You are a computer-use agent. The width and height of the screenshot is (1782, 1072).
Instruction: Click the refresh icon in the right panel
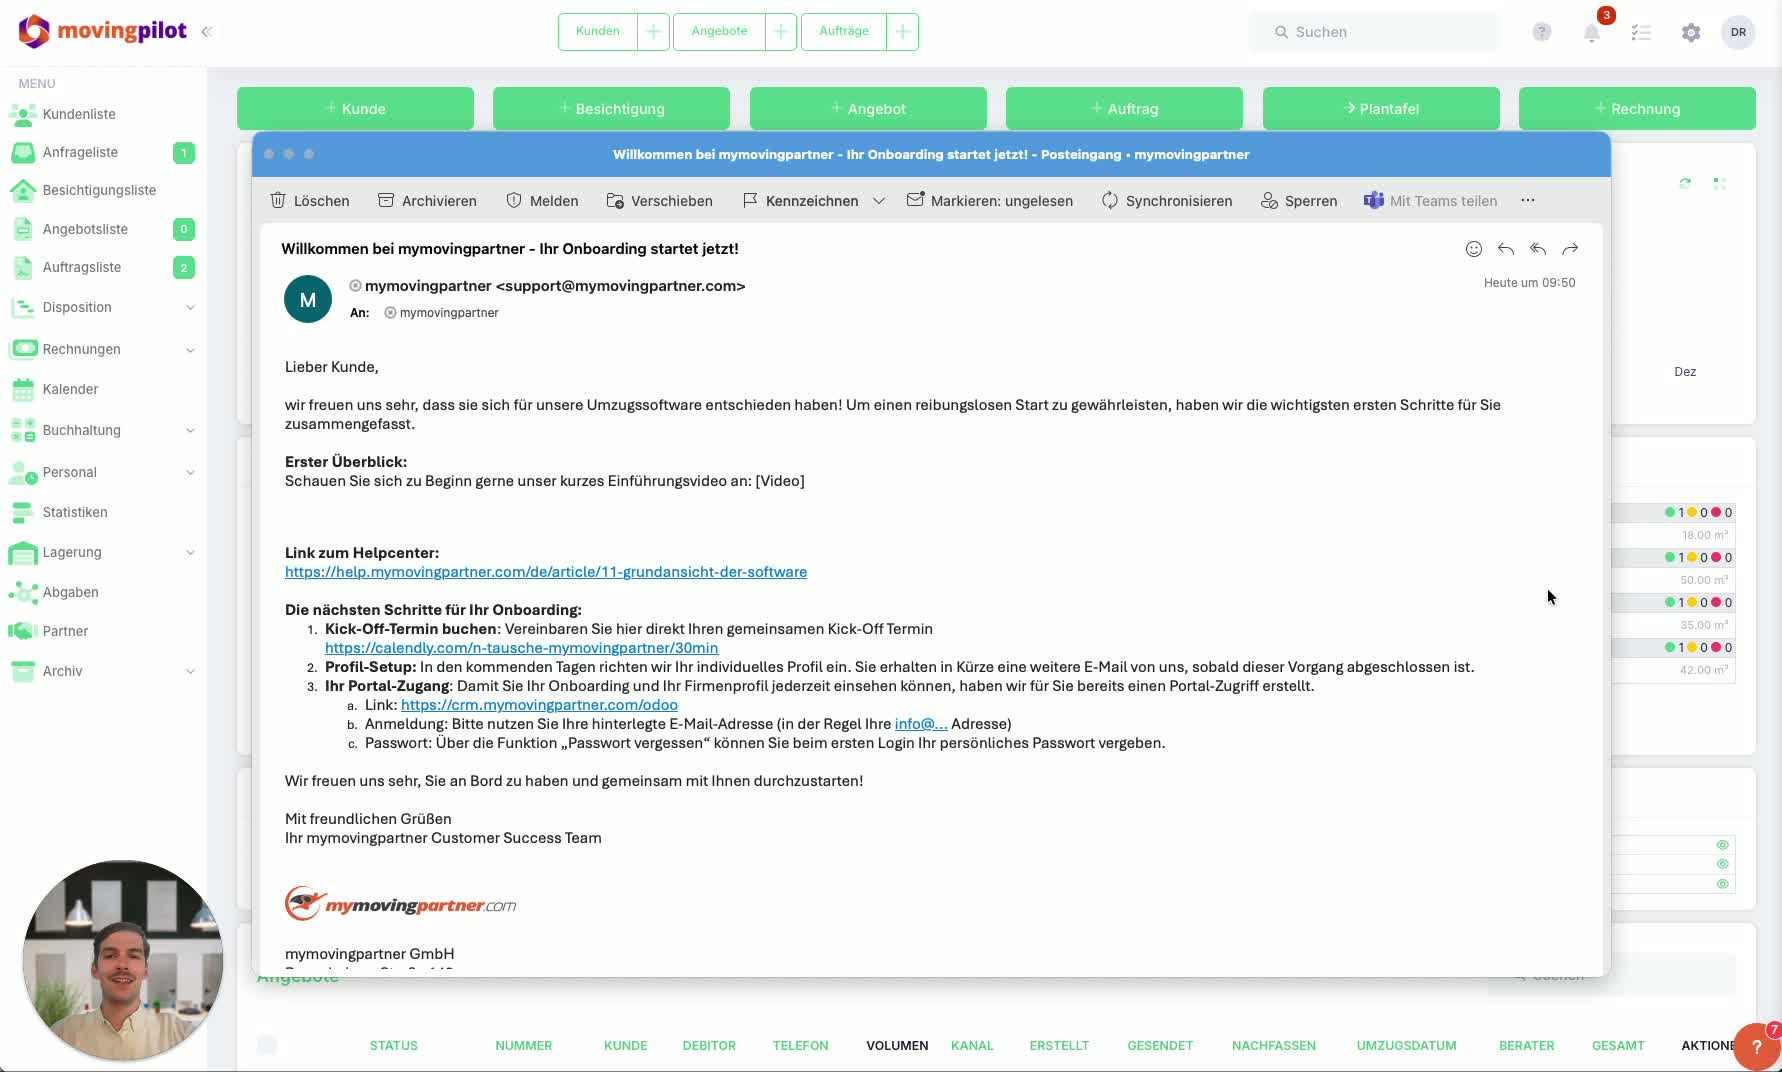[x=1685, y=183]
